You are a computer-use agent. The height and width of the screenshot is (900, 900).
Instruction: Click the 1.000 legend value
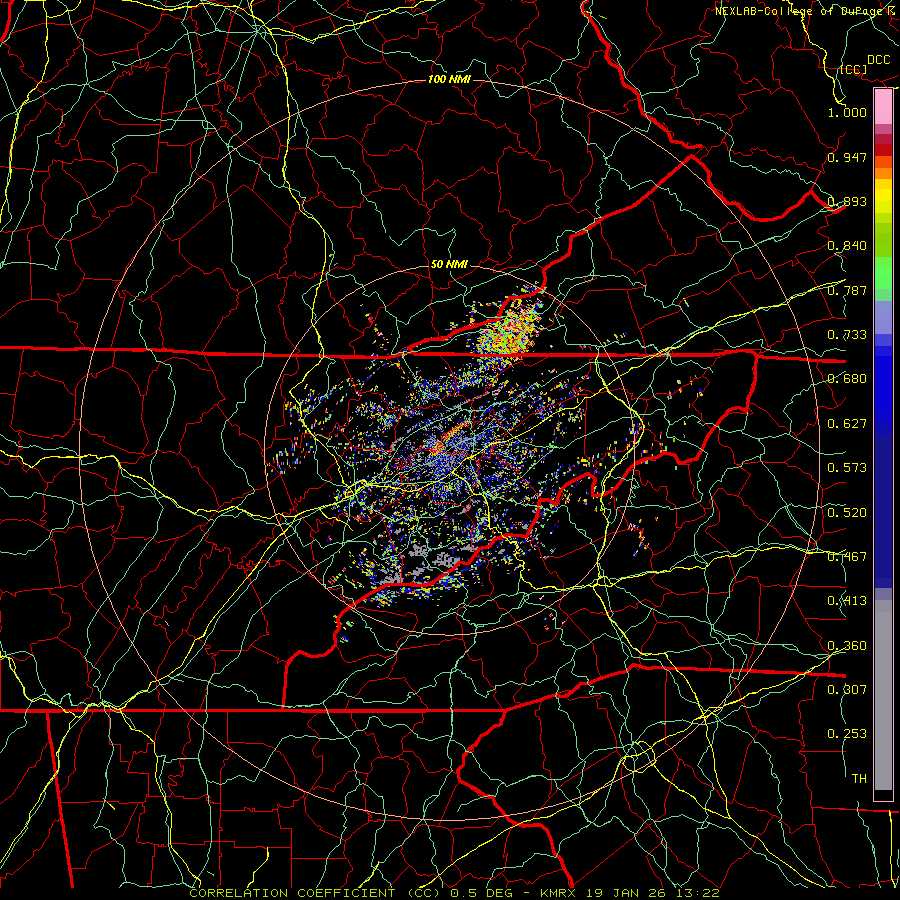click(x=847, y=112)
